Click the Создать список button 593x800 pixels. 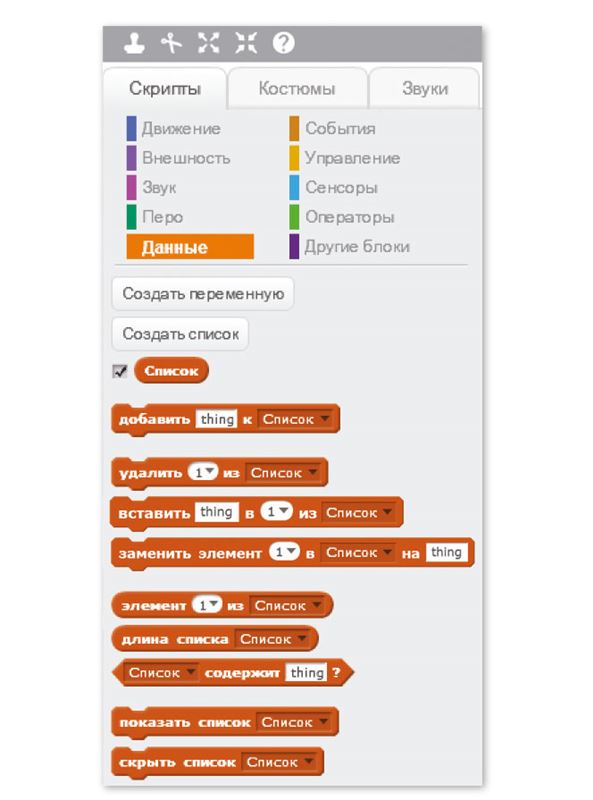click(x=180, y=334)
